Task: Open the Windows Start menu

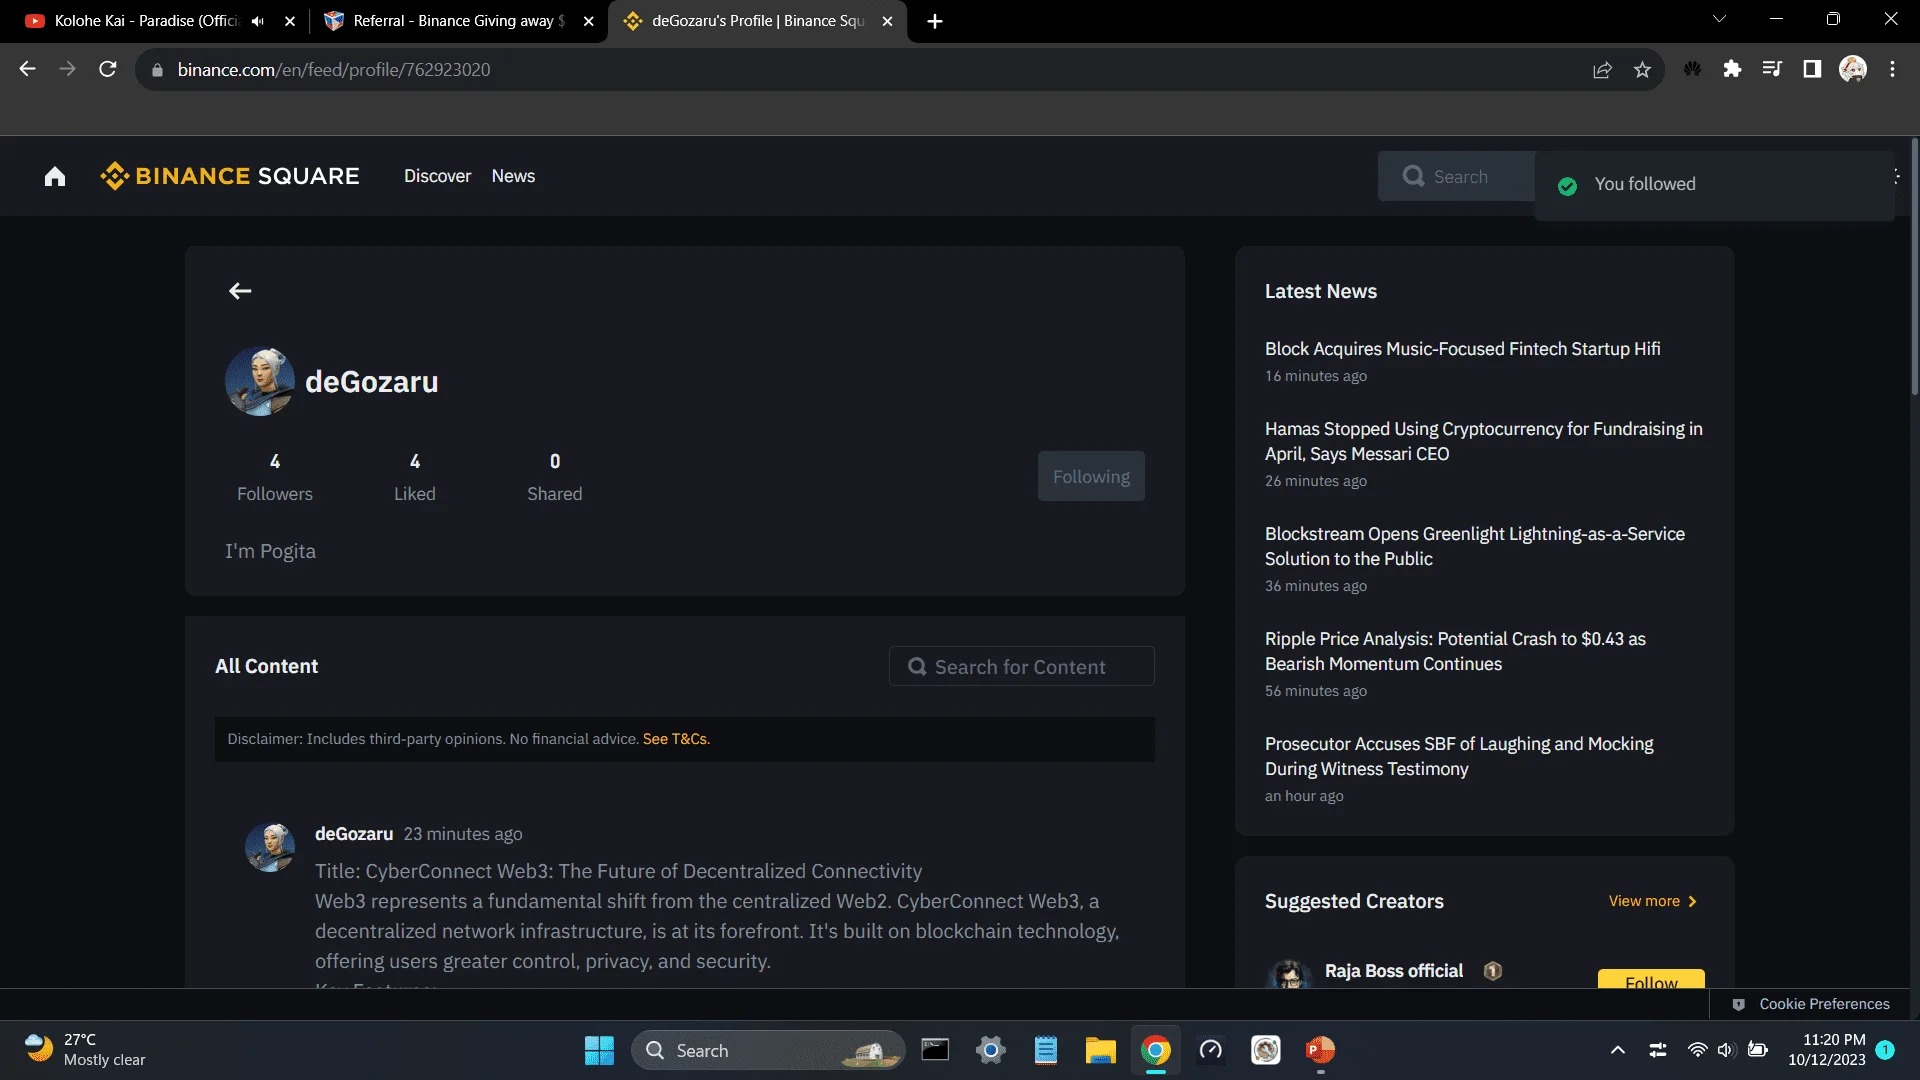Action: pos(599,1050)
